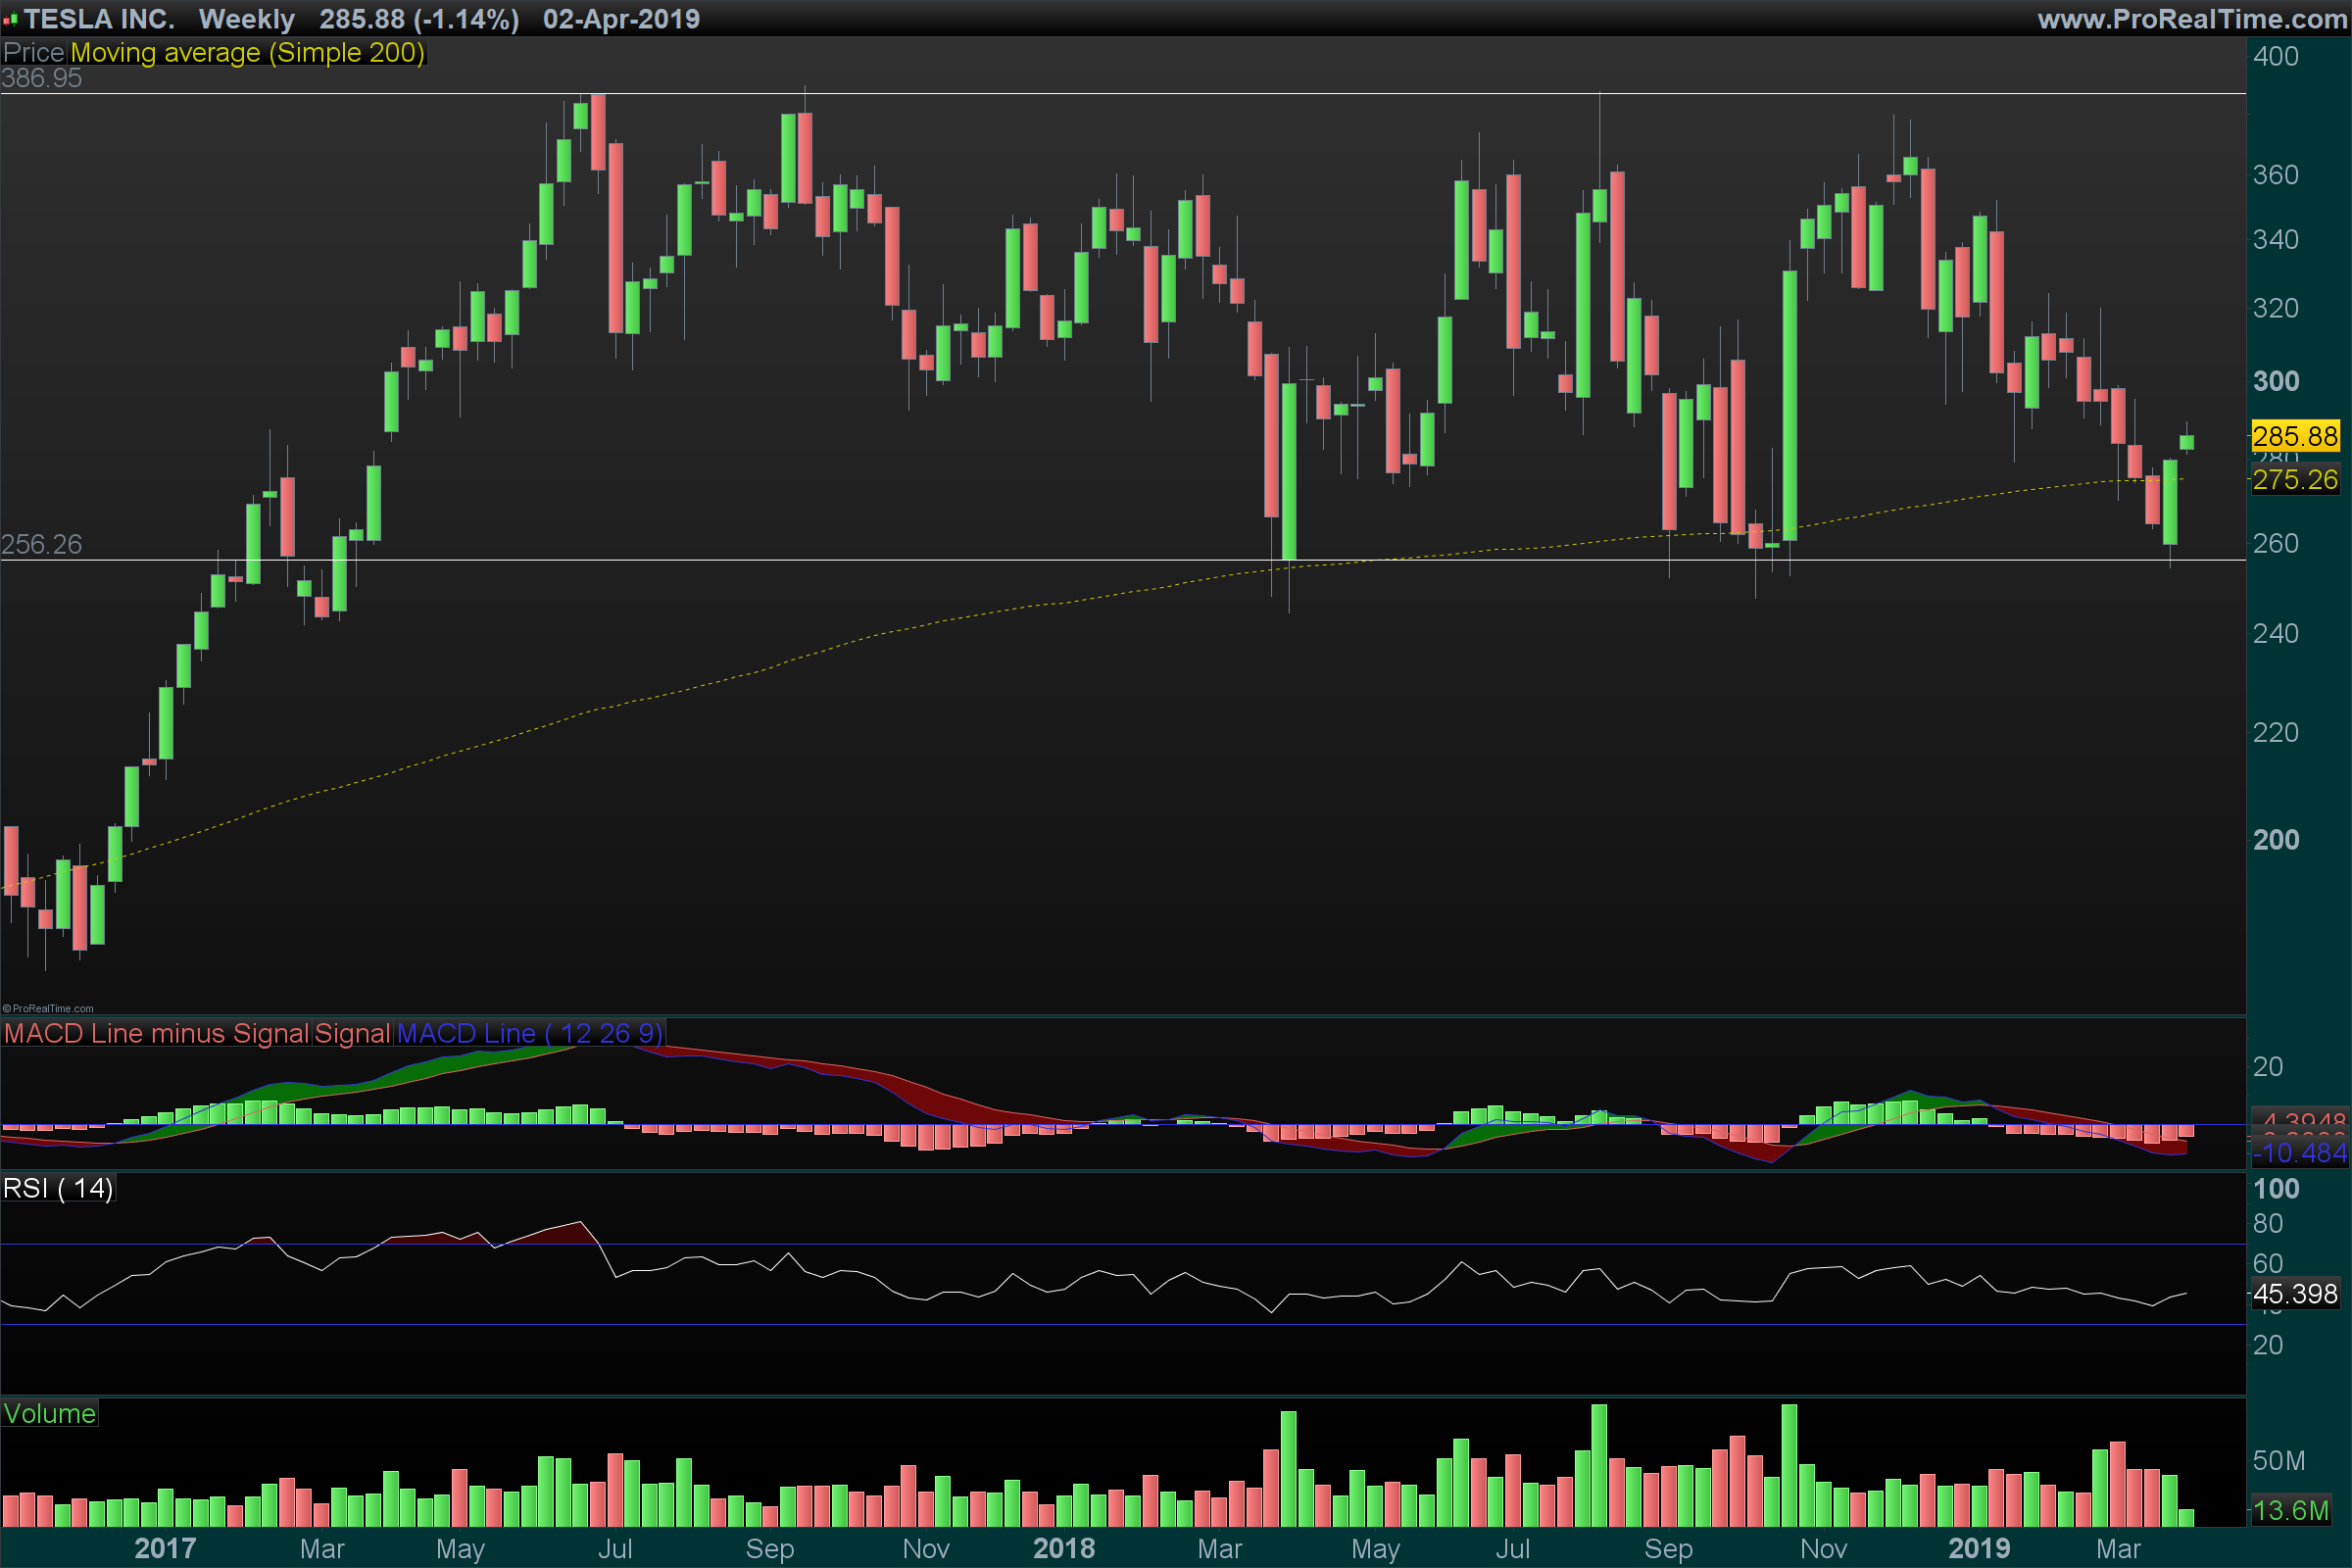Click the Moving average (Simple 200) label

click(247, 52)
